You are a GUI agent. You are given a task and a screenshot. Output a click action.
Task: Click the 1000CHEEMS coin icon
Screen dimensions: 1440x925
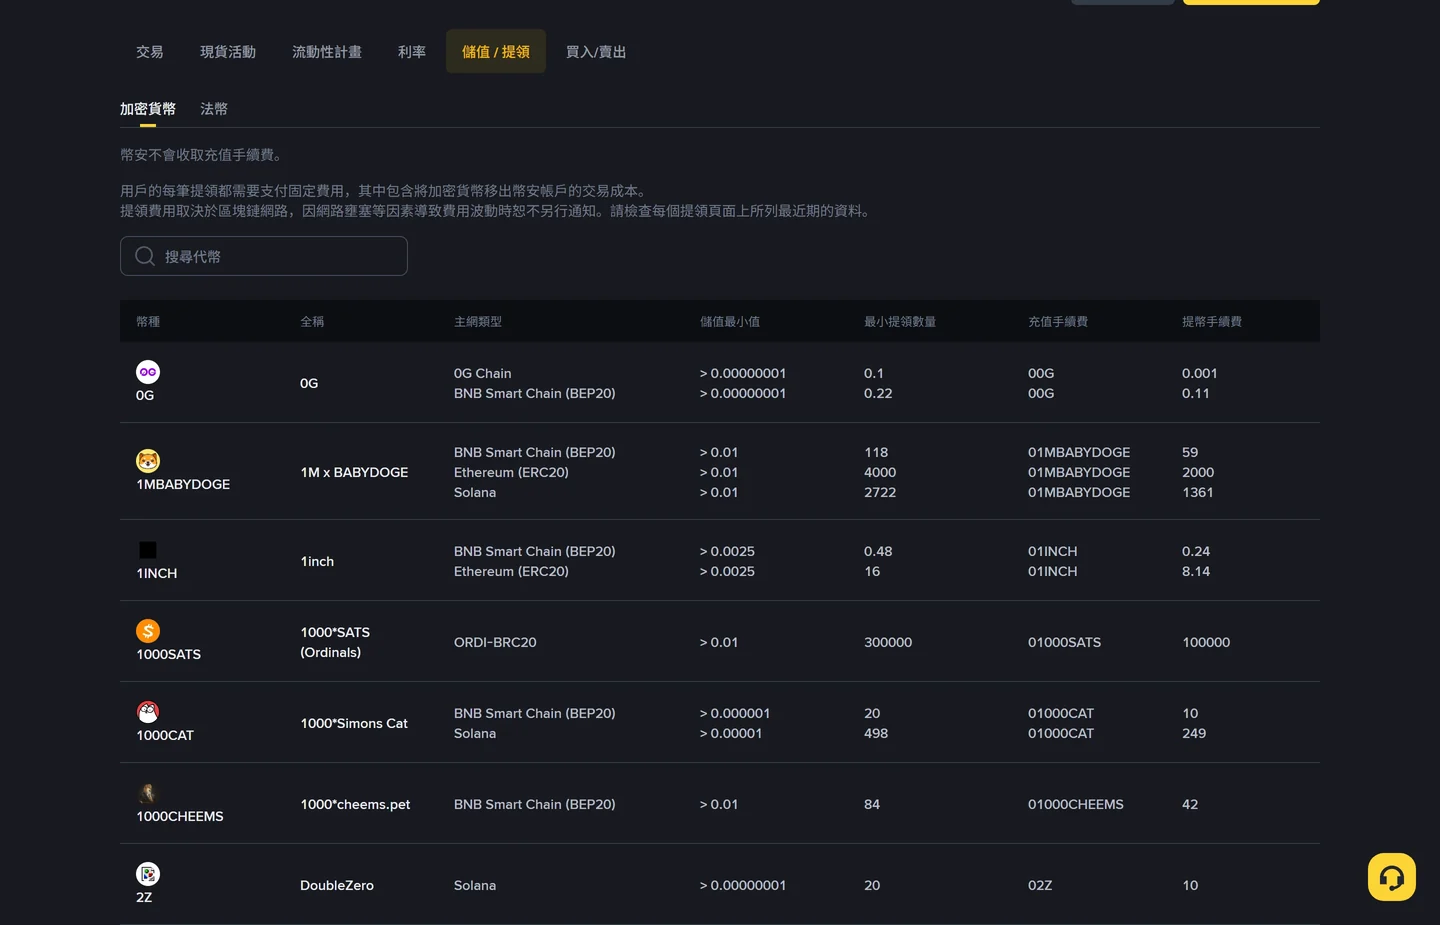pyautogui.click(x=148, y=793)
